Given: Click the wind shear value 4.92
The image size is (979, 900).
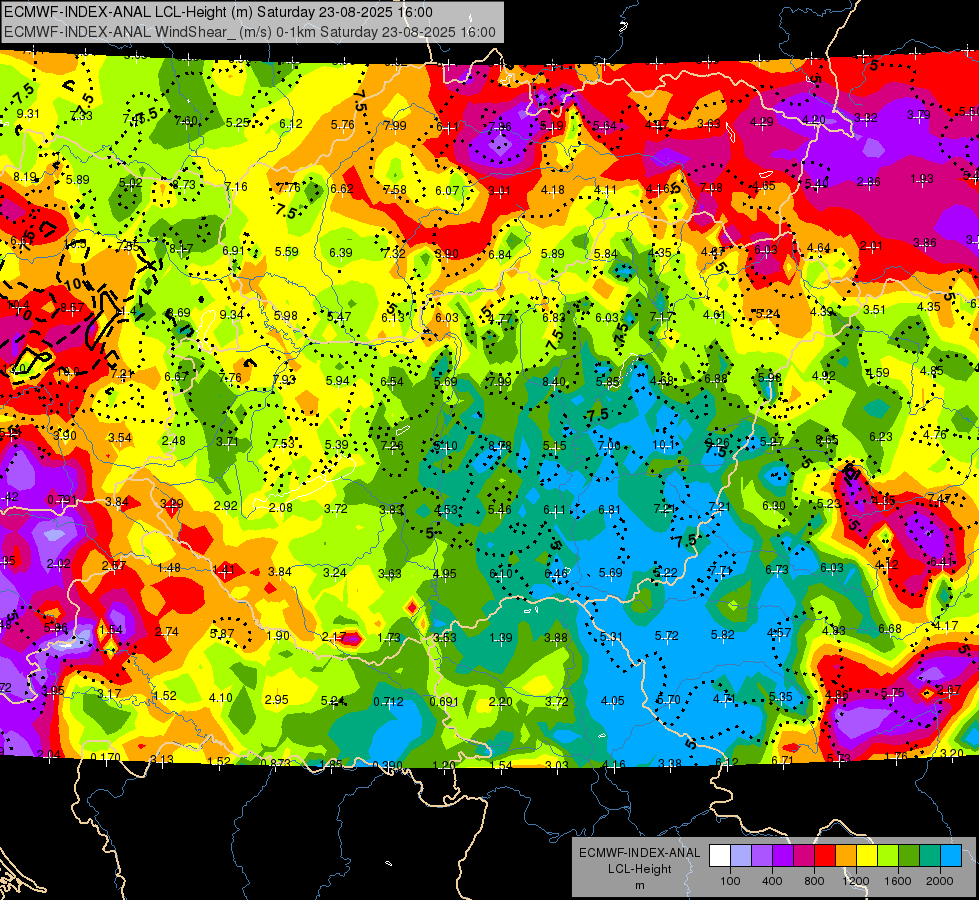Looking at the screenshot, I should [x=824, y=375].
